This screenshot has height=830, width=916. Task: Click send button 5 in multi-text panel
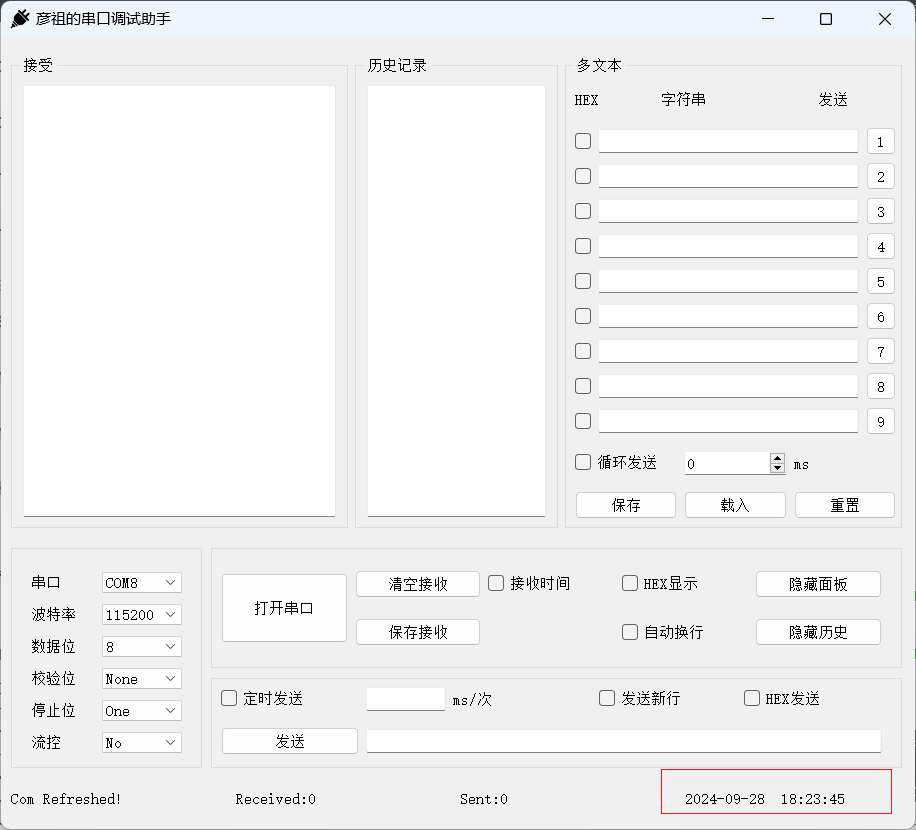pos(880,282)
